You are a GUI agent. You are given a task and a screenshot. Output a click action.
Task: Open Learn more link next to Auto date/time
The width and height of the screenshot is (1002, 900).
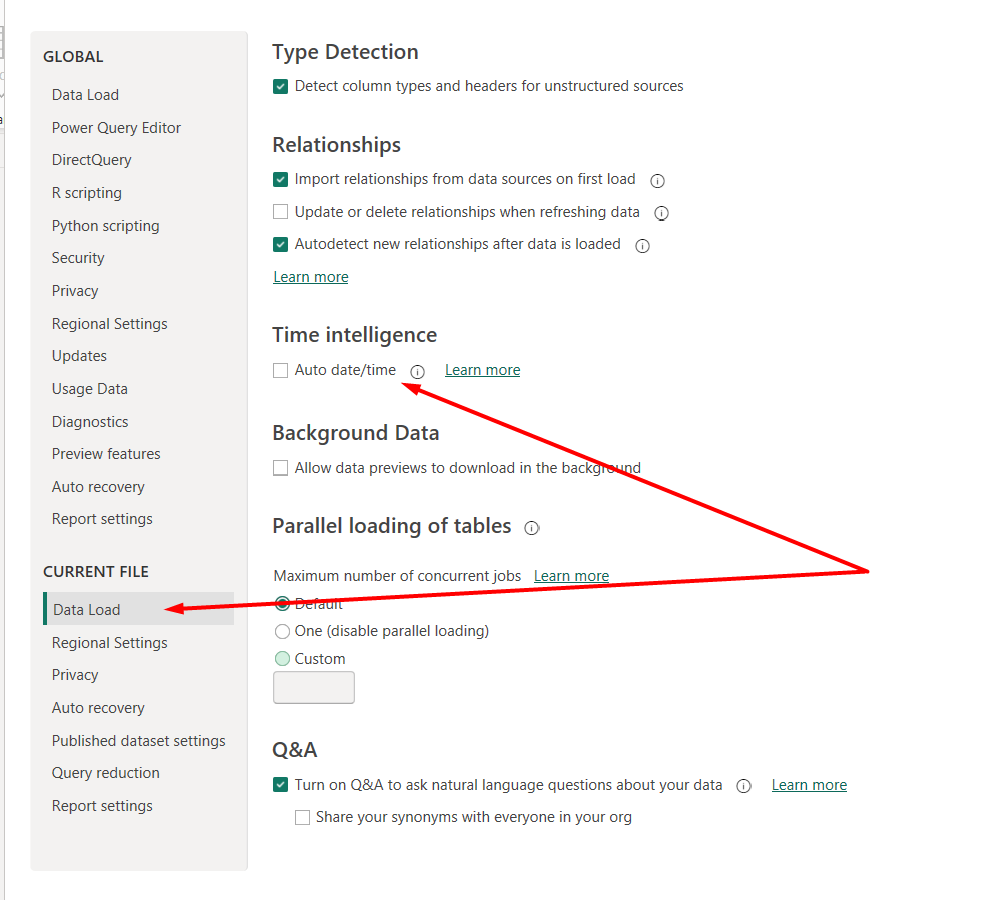[x=482, y=370]
